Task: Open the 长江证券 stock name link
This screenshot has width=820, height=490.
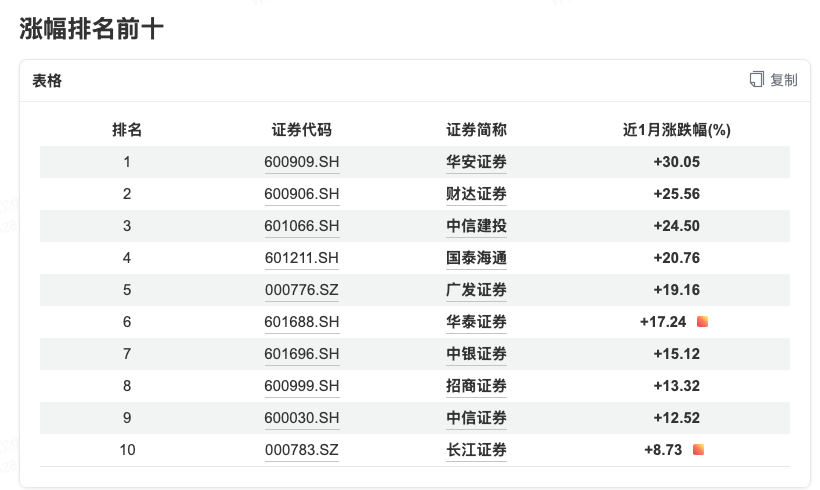Action: tap(476, 450)
